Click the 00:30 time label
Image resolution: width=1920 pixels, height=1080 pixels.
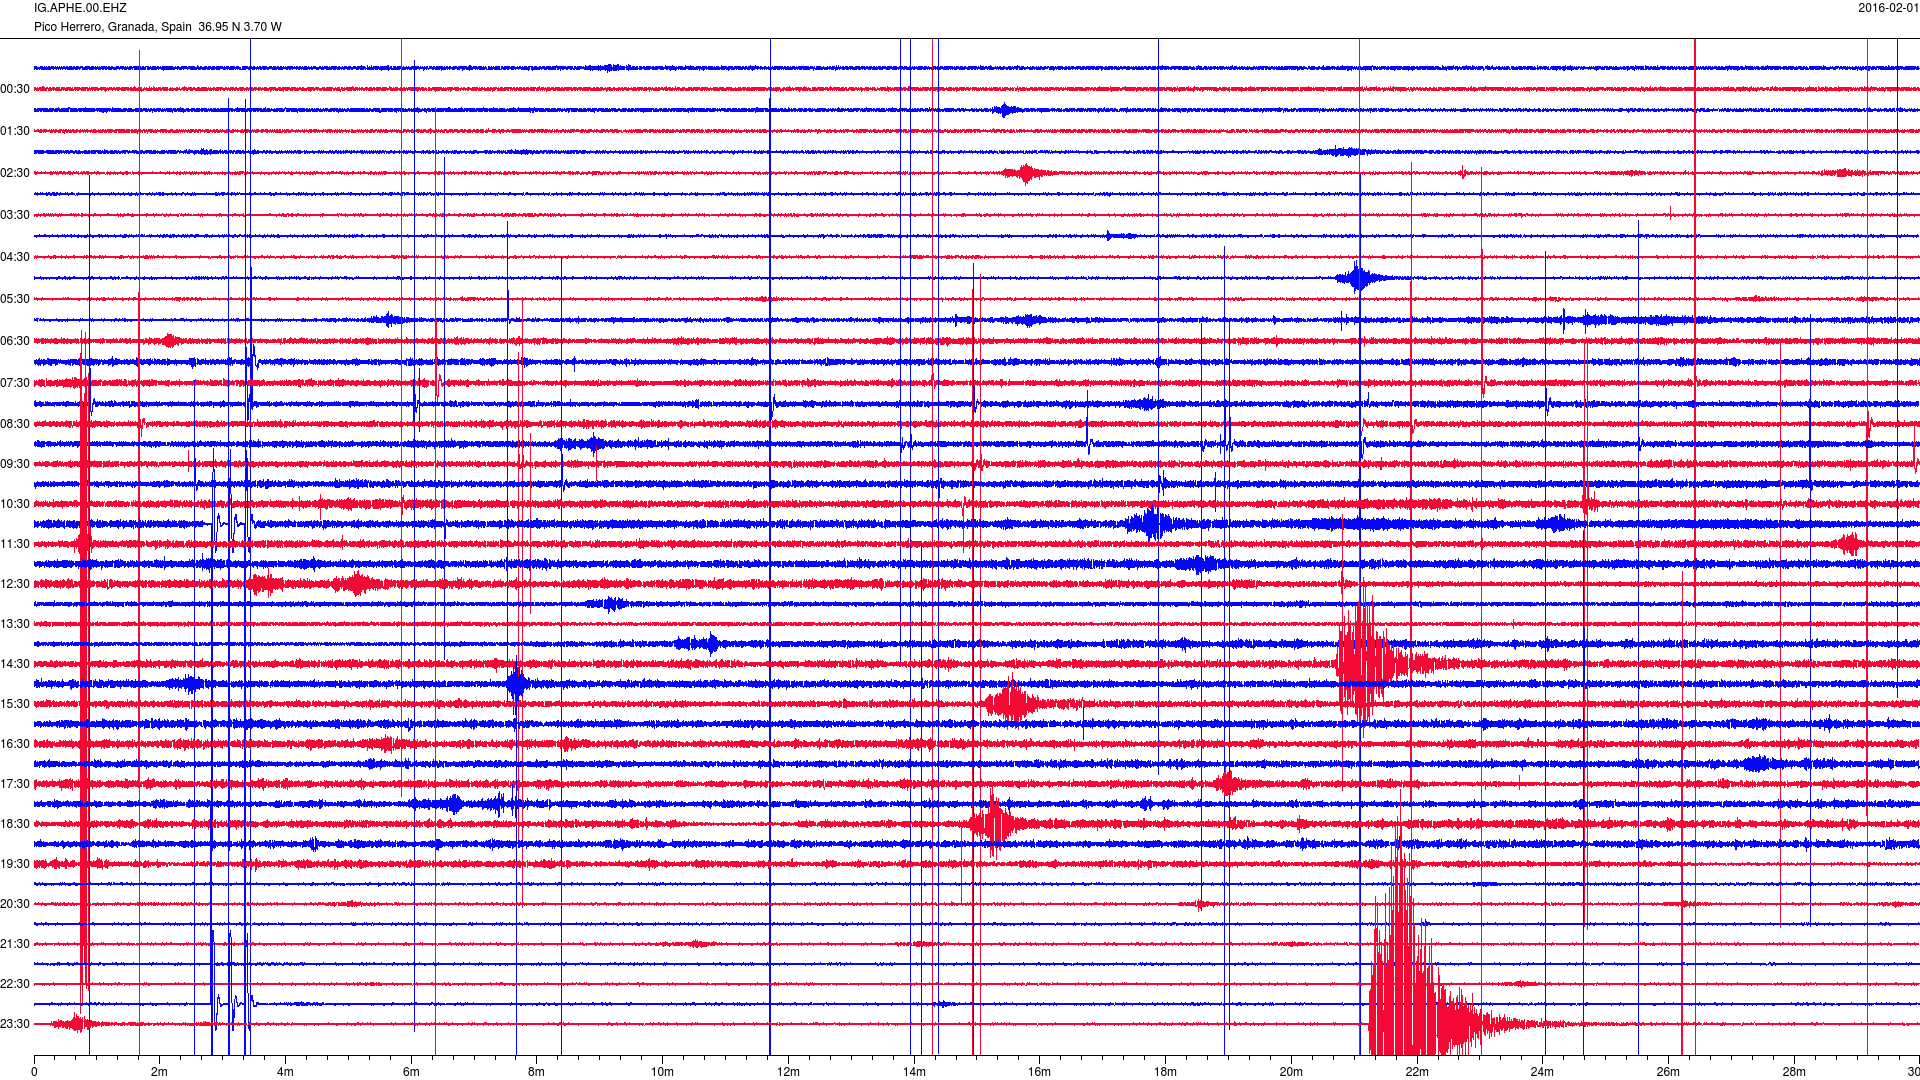click(15, 89)
